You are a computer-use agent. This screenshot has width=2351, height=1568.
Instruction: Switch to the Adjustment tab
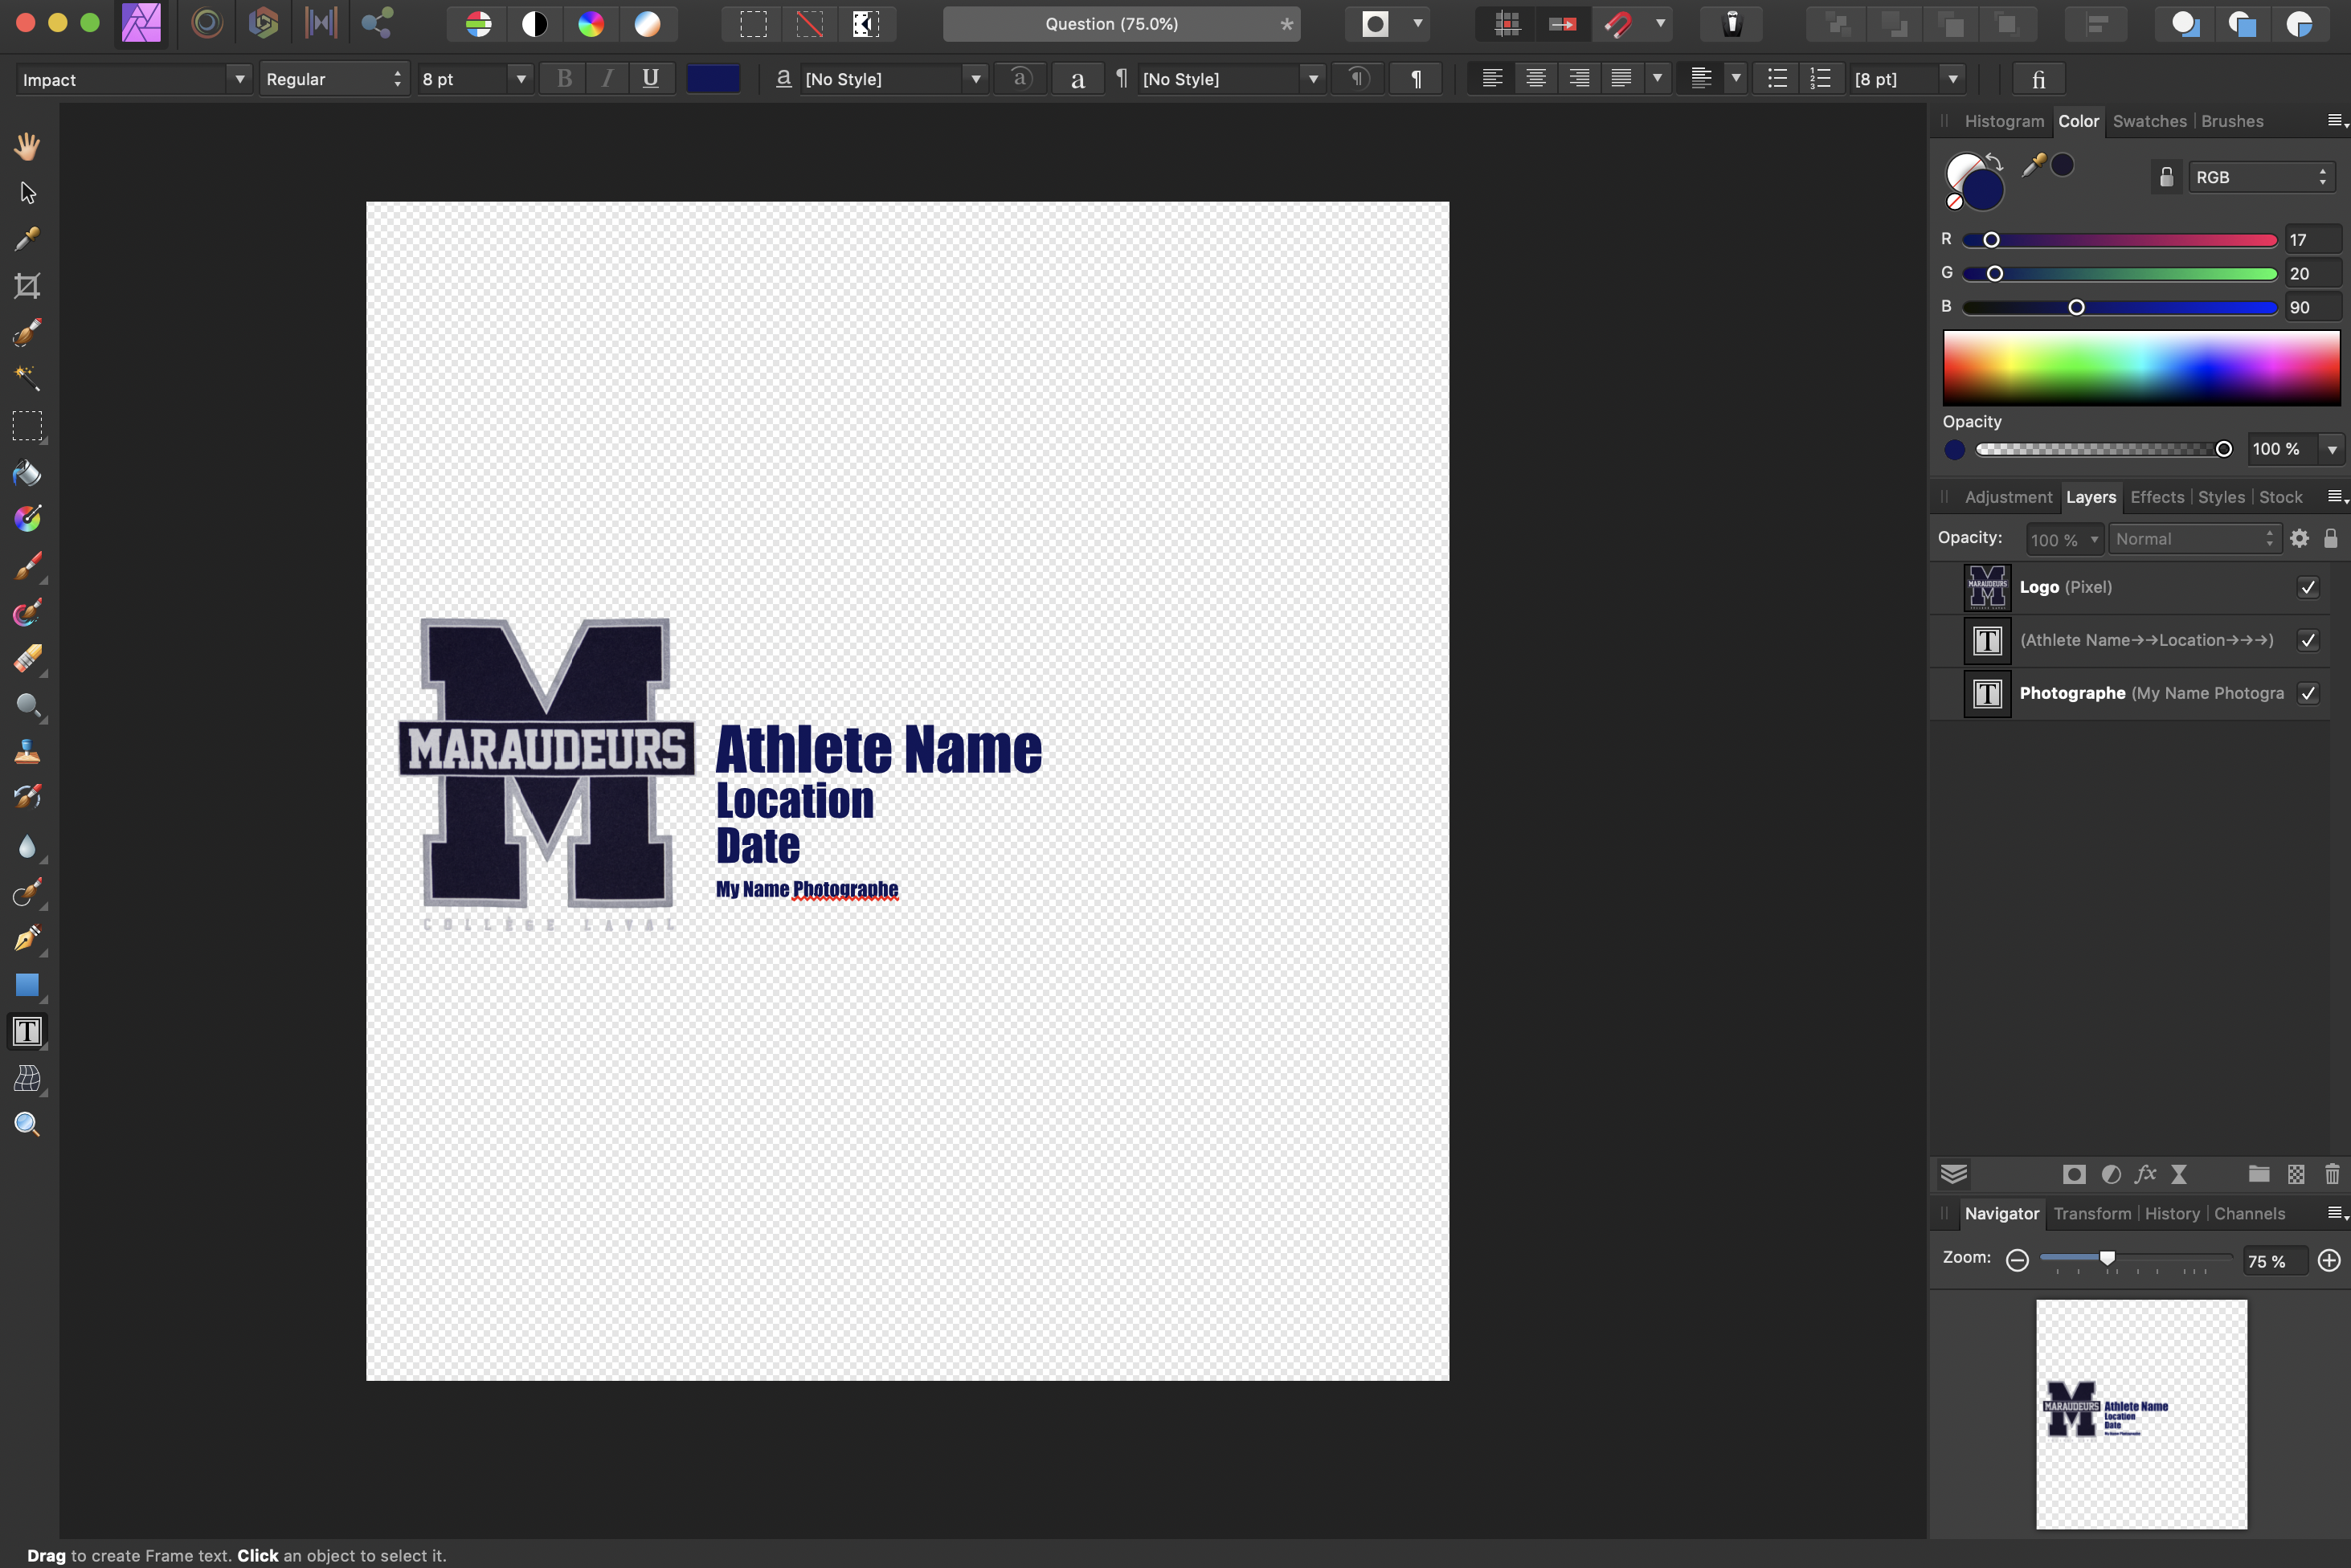pos(2008,497)
